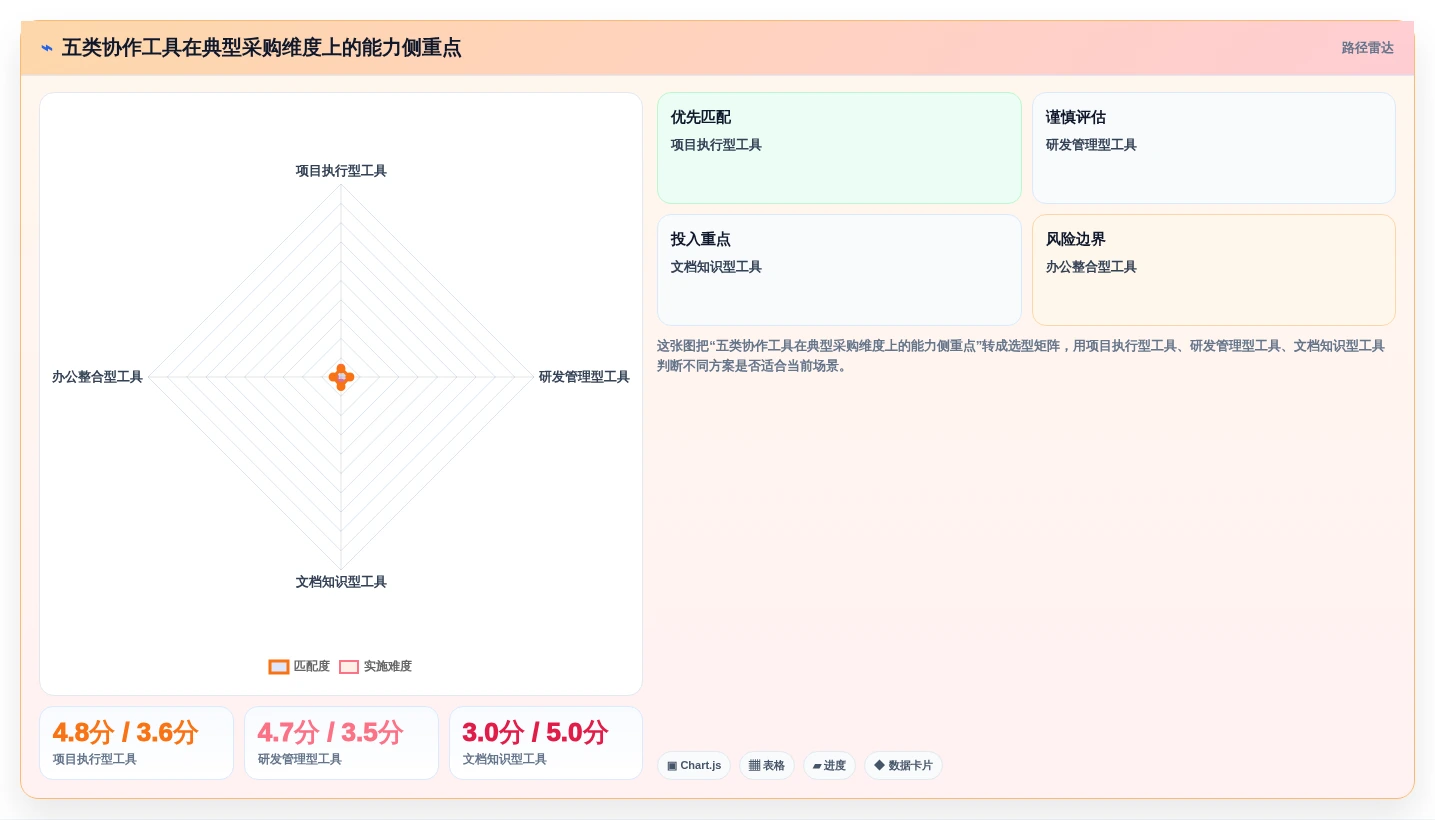
Task: Toggle the 实施难度 legend item
Action: 375,666
